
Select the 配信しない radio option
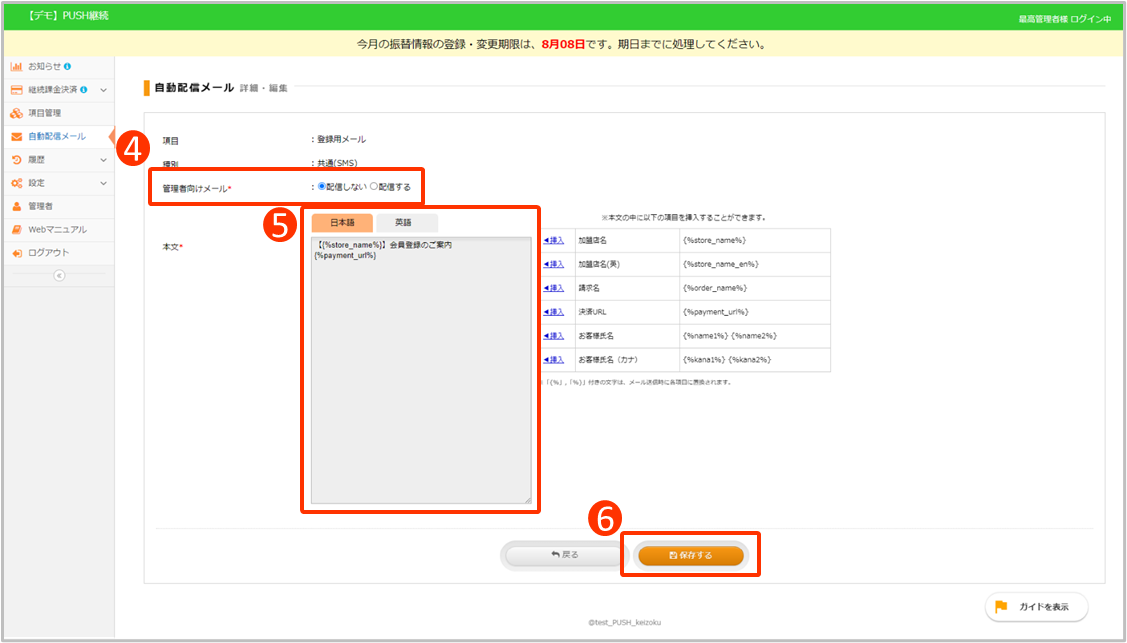(x=322, y=186)
